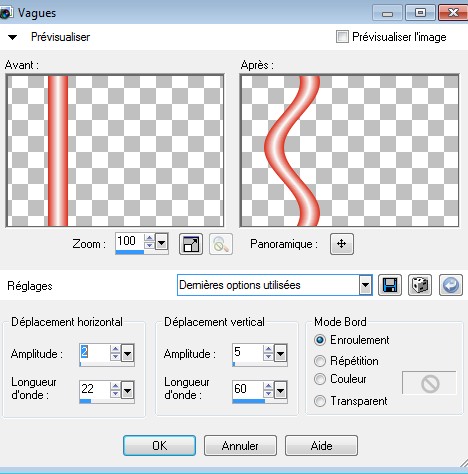Confirm the wave effect with OK
Image resolution: width=468 pixels, height=474 pixels.
click(x=159, y=446)
